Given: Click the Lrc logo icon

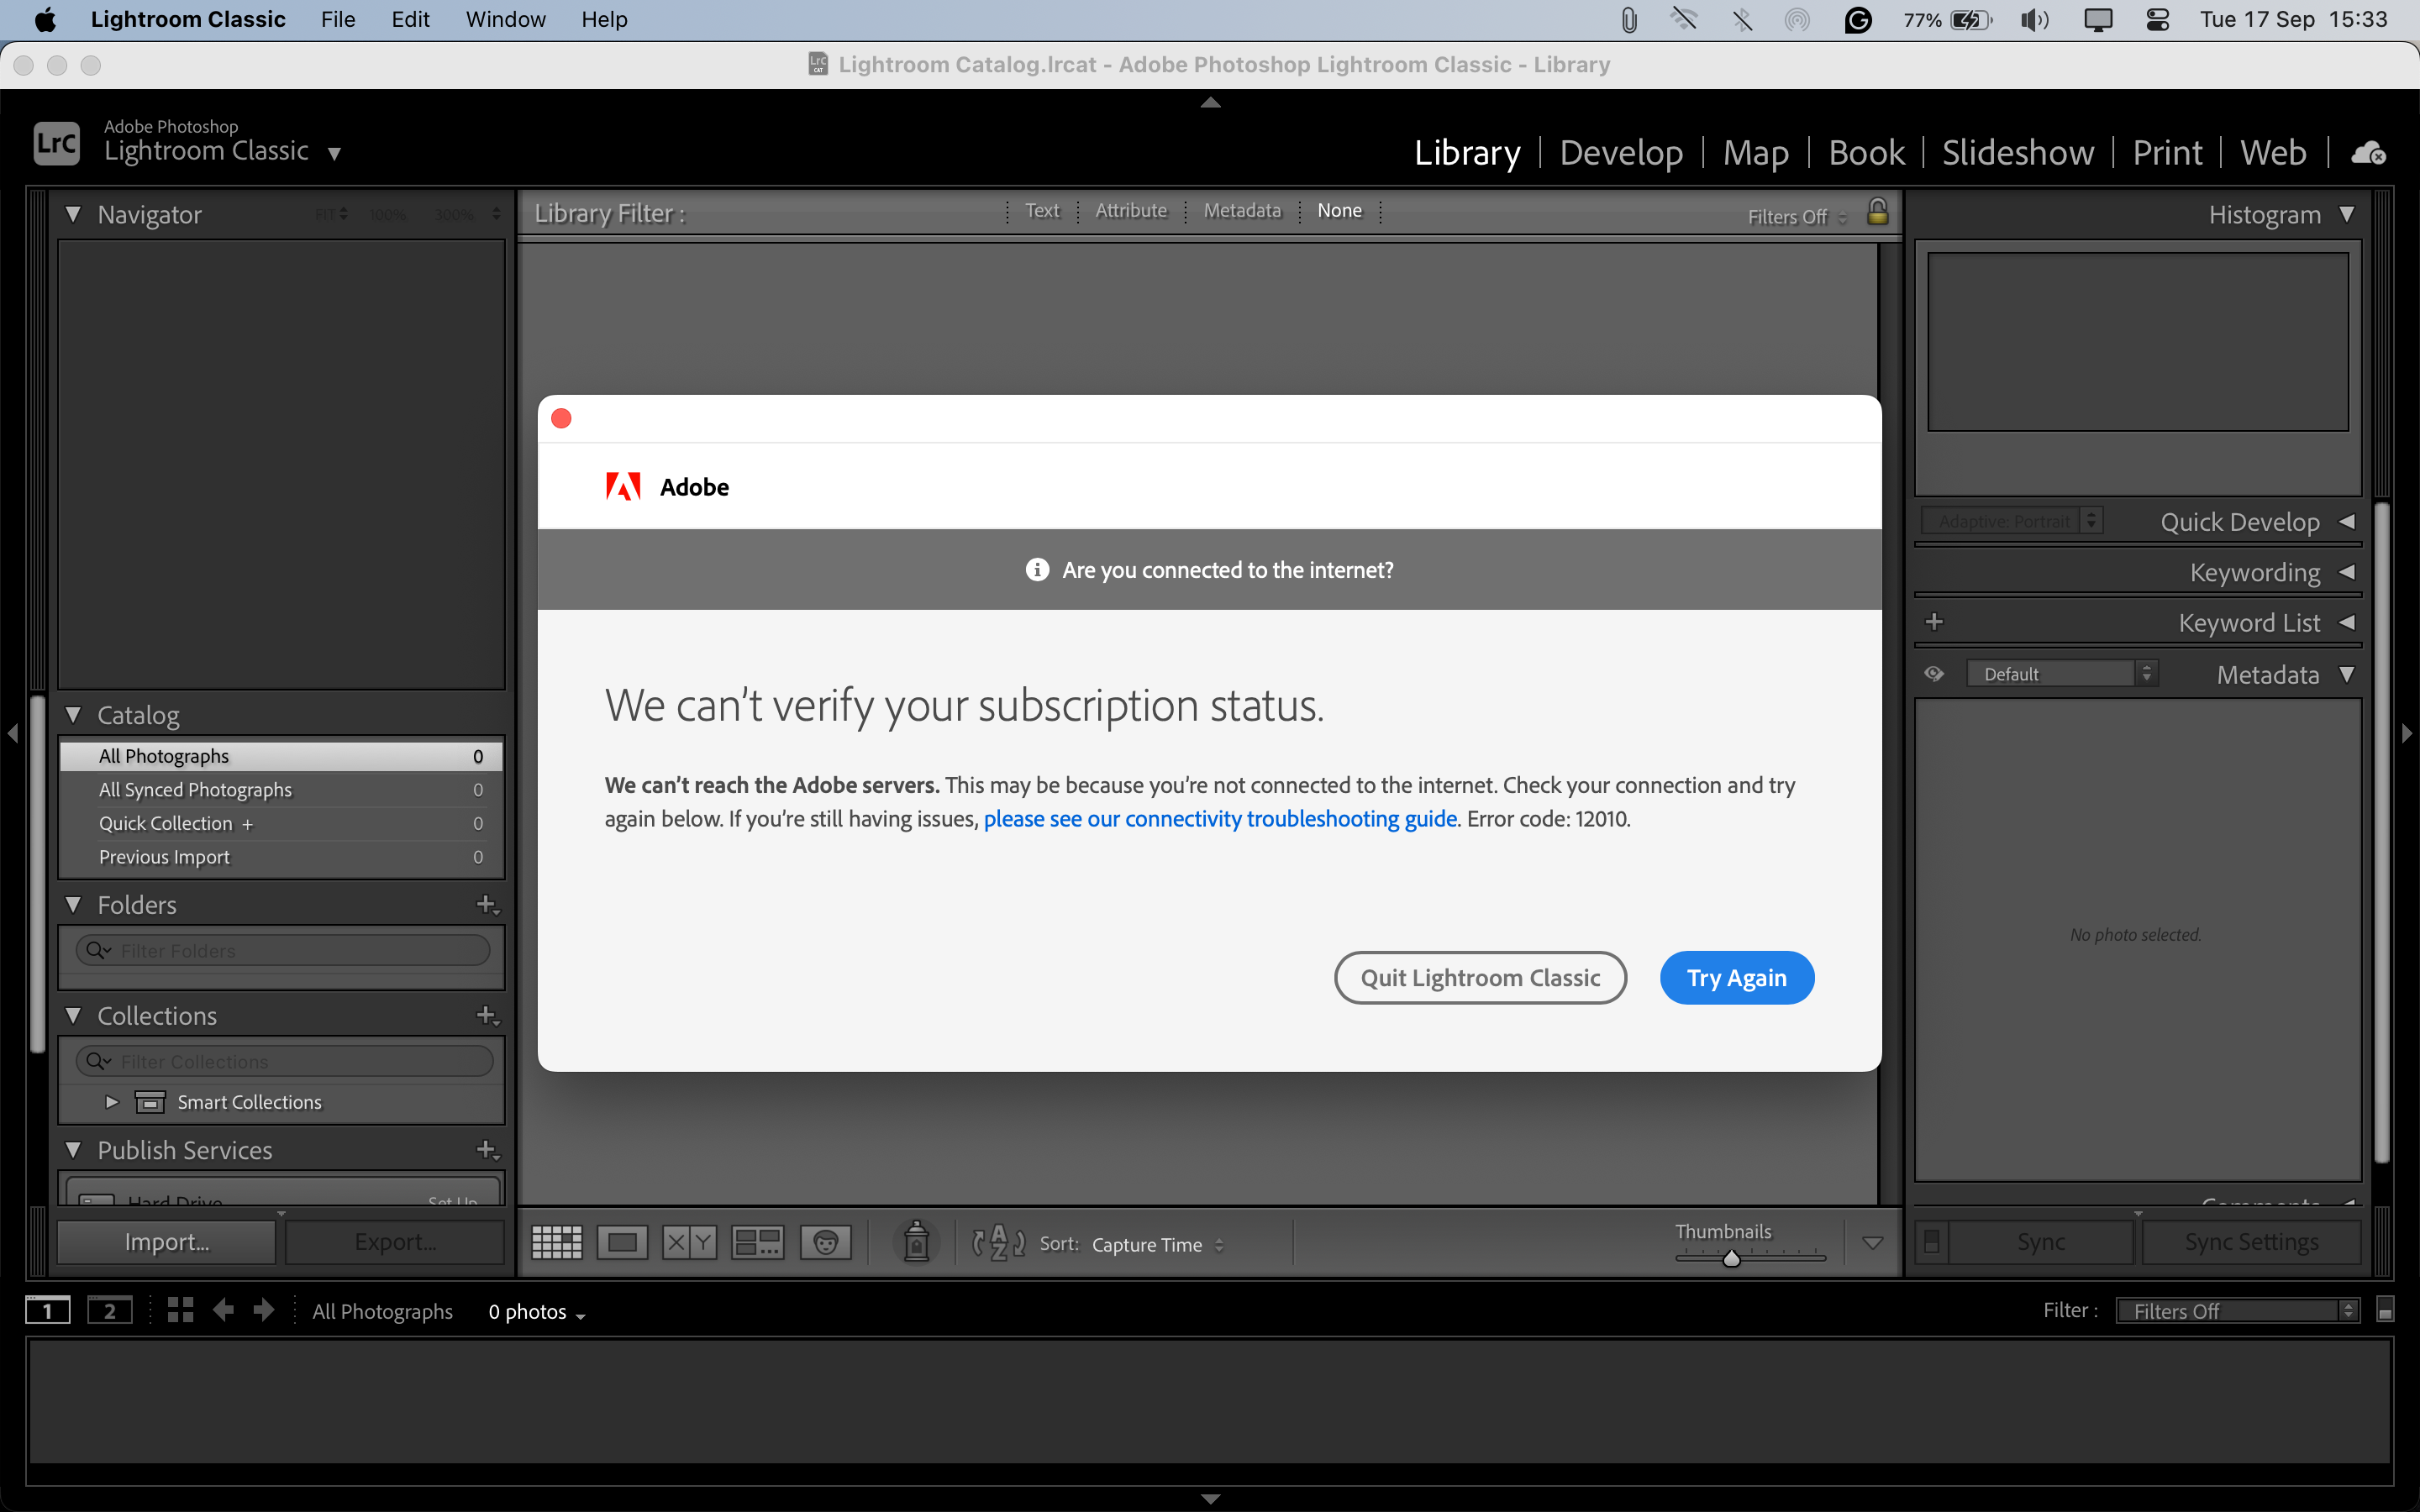Looking at the screenshot, I should coord(56,144).
